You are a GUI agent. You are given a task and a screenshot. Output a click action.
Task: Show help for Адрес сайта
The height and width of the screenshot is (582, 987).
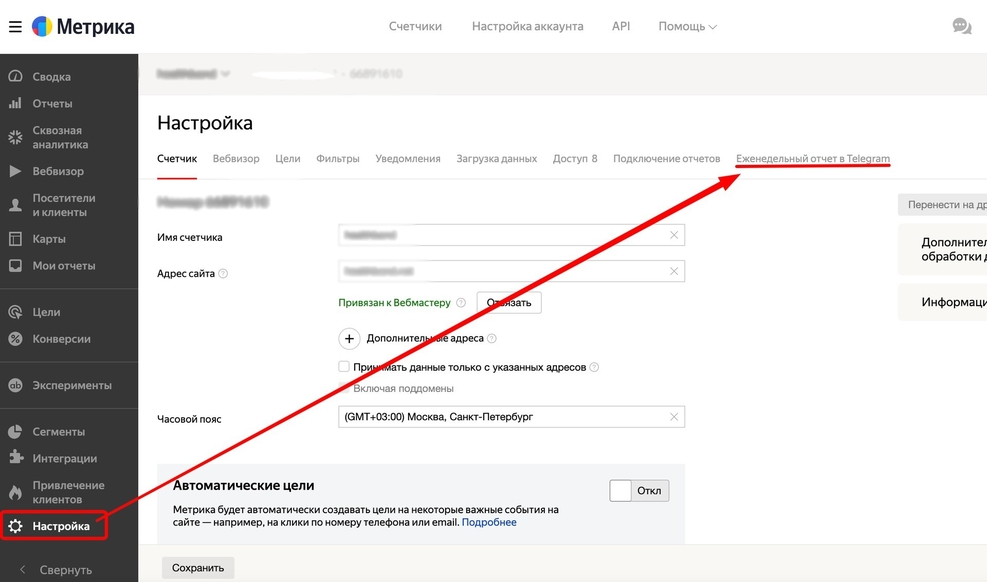tap(223, 274)
